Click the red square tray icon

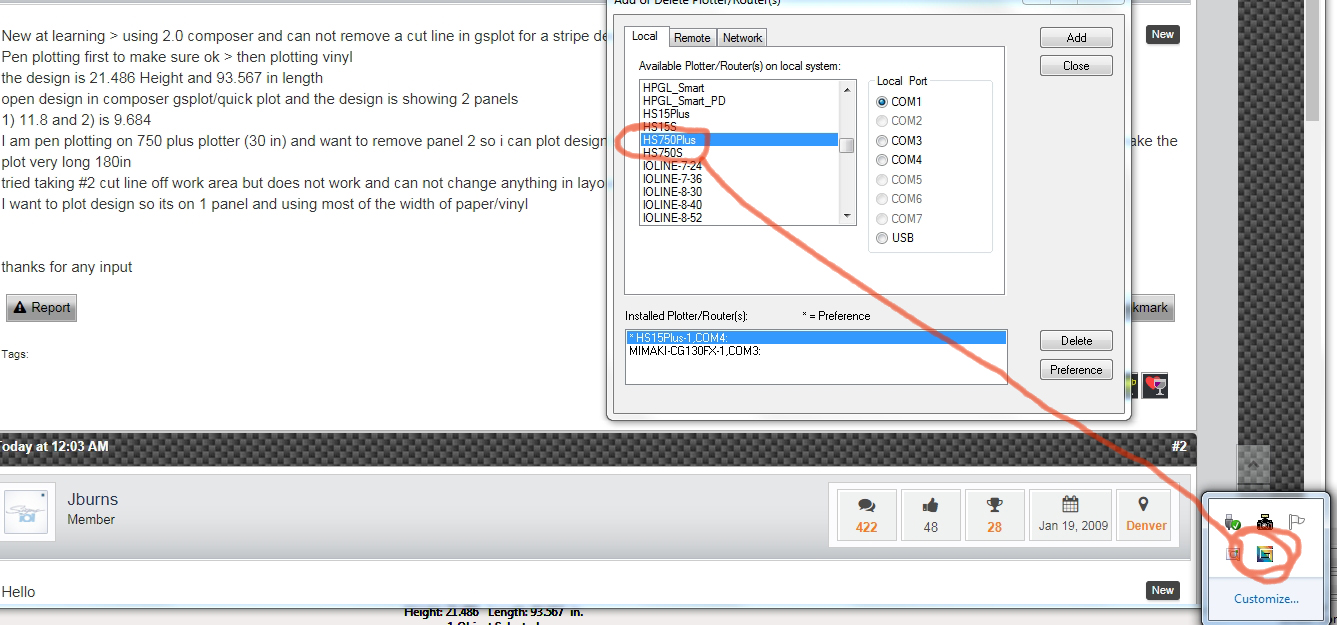(1233, 553)
